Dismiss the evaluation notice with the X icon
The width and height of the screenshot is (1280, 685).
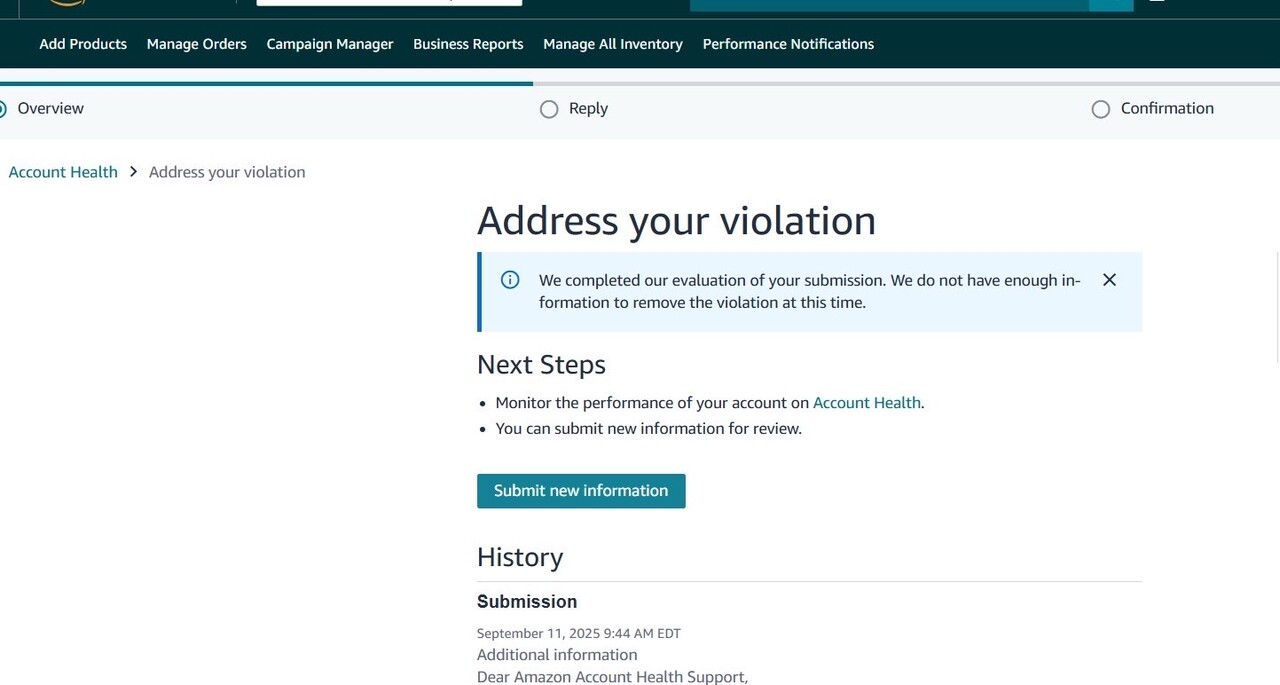(x=1109, y=280)
